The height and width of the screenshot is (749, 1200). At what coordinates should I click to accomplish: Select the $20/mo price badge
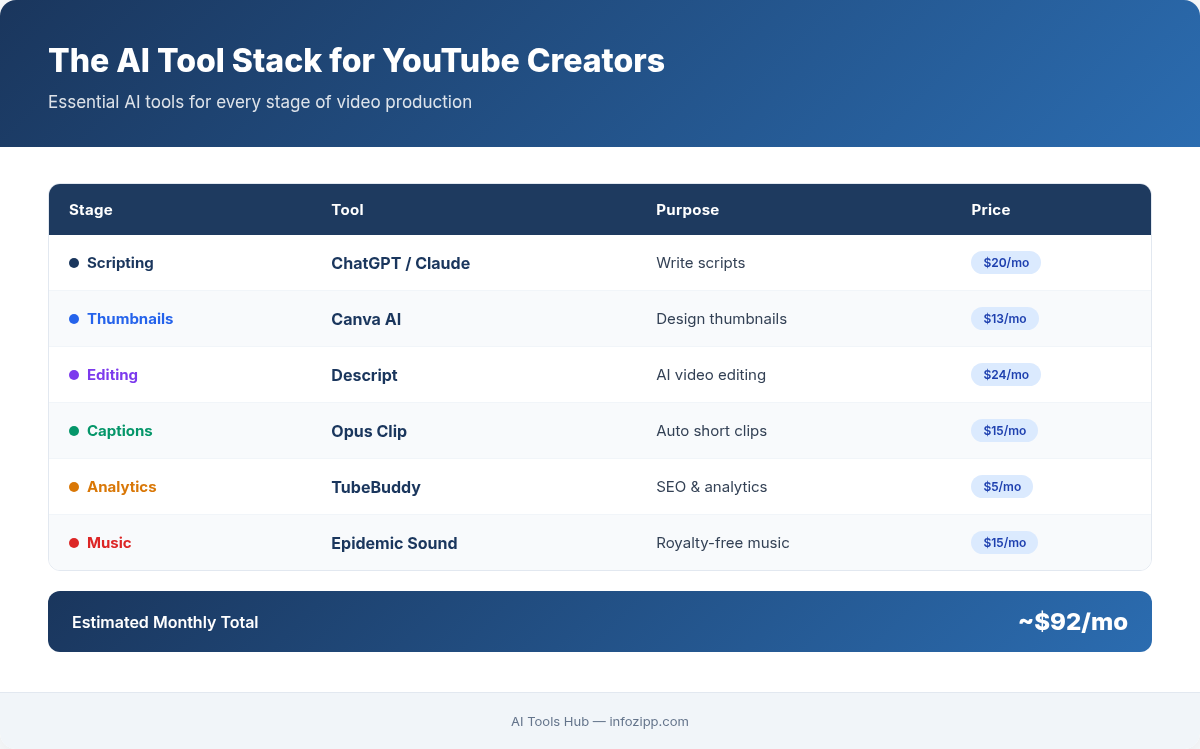point(1005,262)
